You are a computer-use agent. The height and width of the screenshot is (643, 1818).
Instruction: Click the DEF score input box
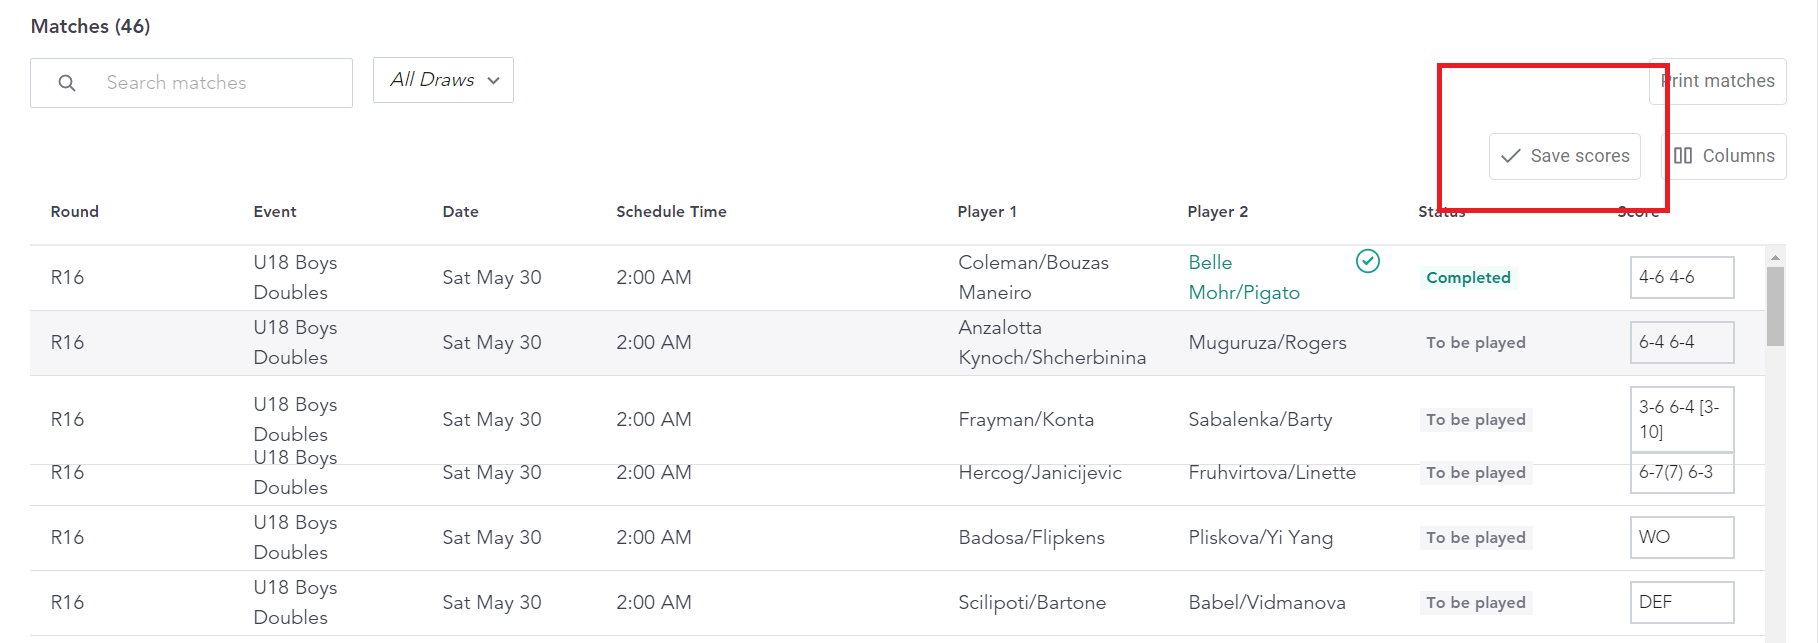point(1681,602)
